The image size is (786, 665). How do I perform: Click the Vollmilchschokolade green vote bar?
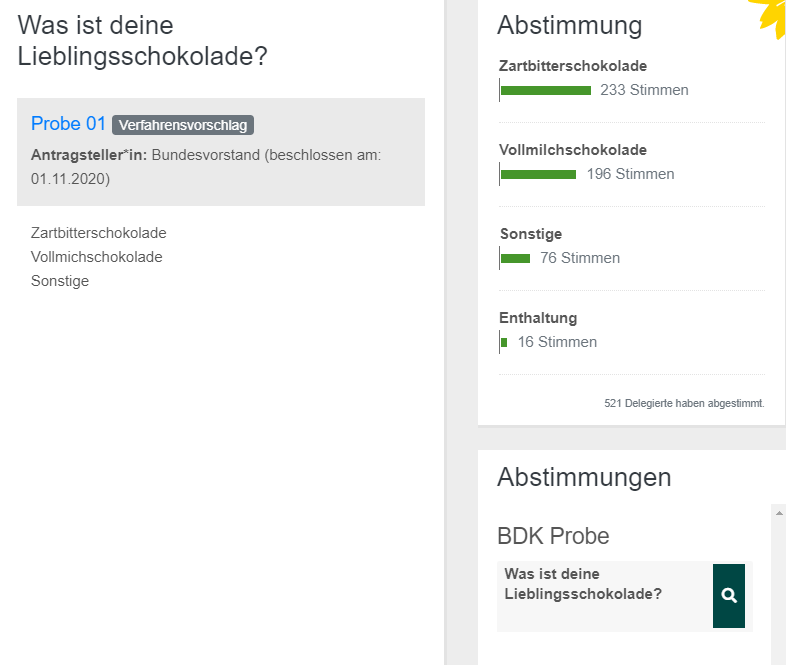pos(538,174)
